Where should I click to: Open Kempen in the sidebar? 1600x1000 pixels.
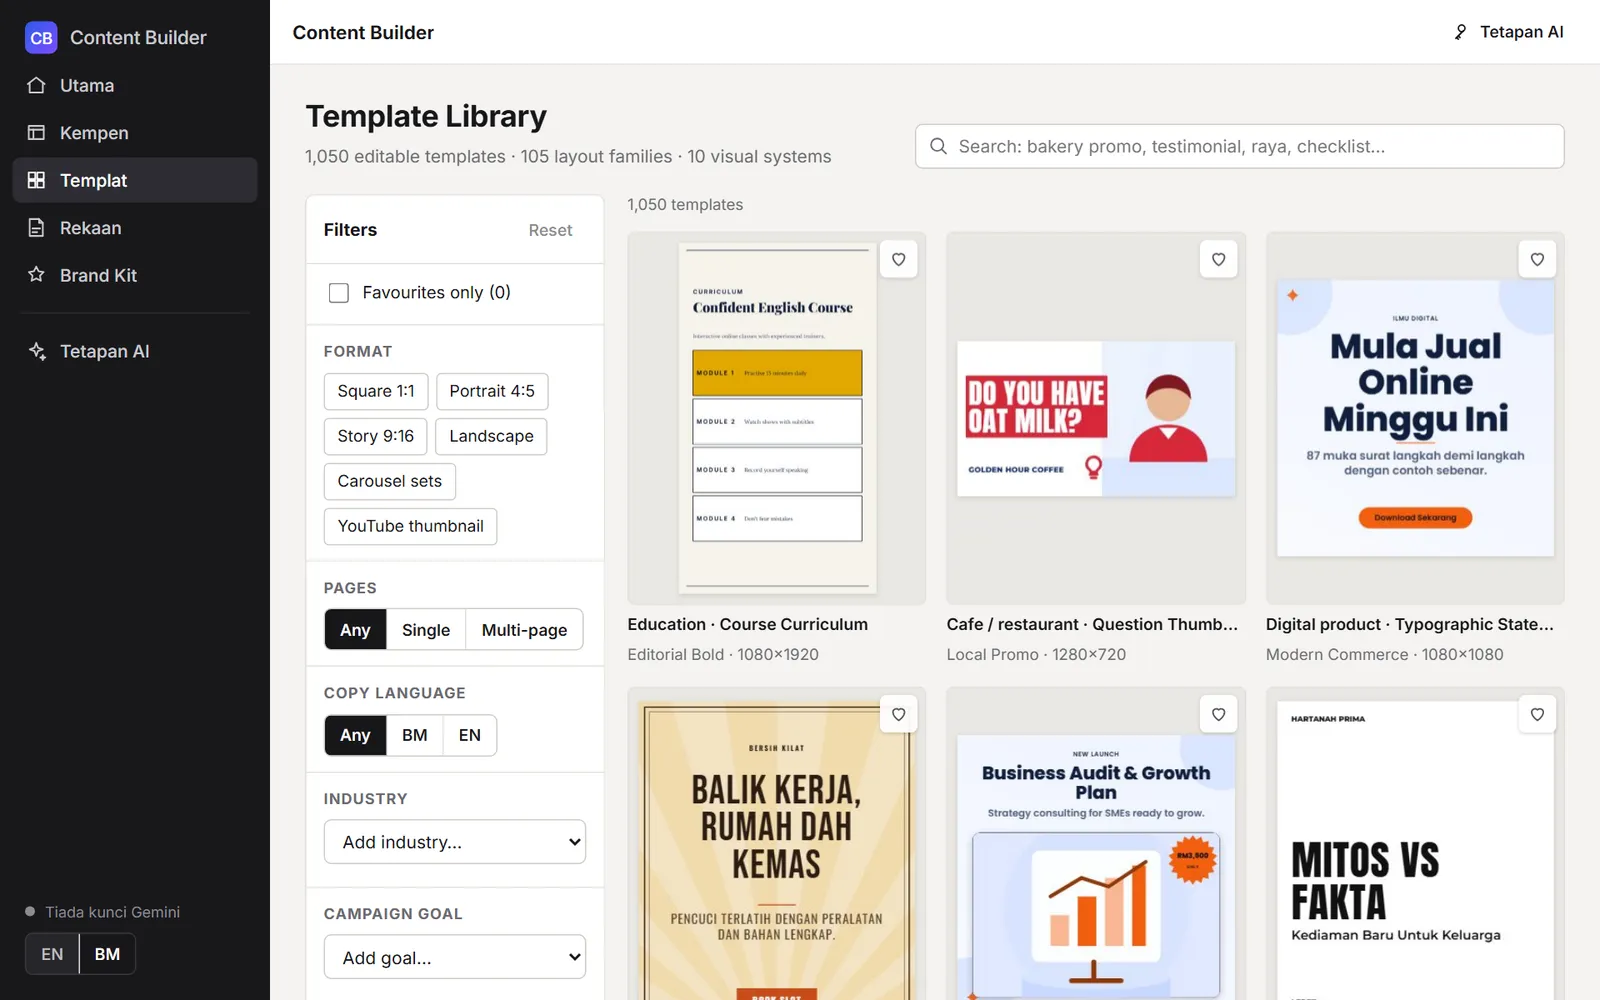pyautogui.click(x=135, y=133)
